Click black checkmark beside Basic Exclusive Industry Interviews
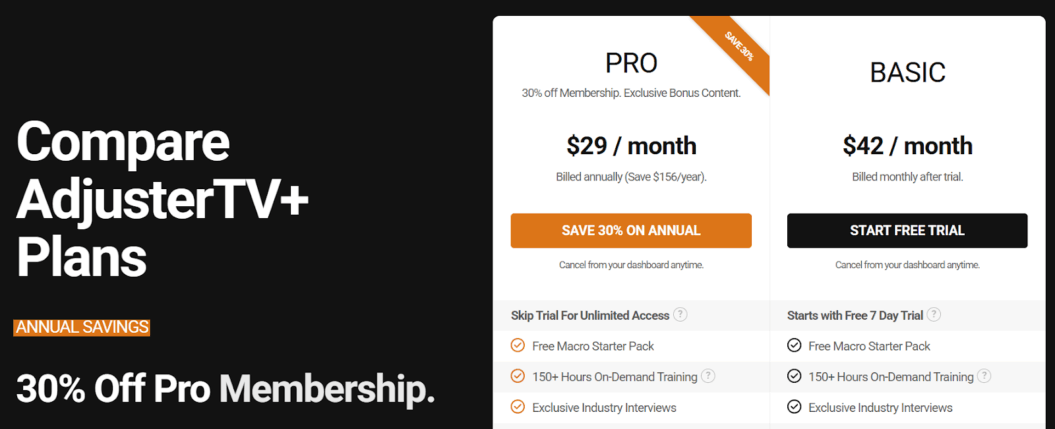This screenshot has width=1055, height=429. coord(794,407)
